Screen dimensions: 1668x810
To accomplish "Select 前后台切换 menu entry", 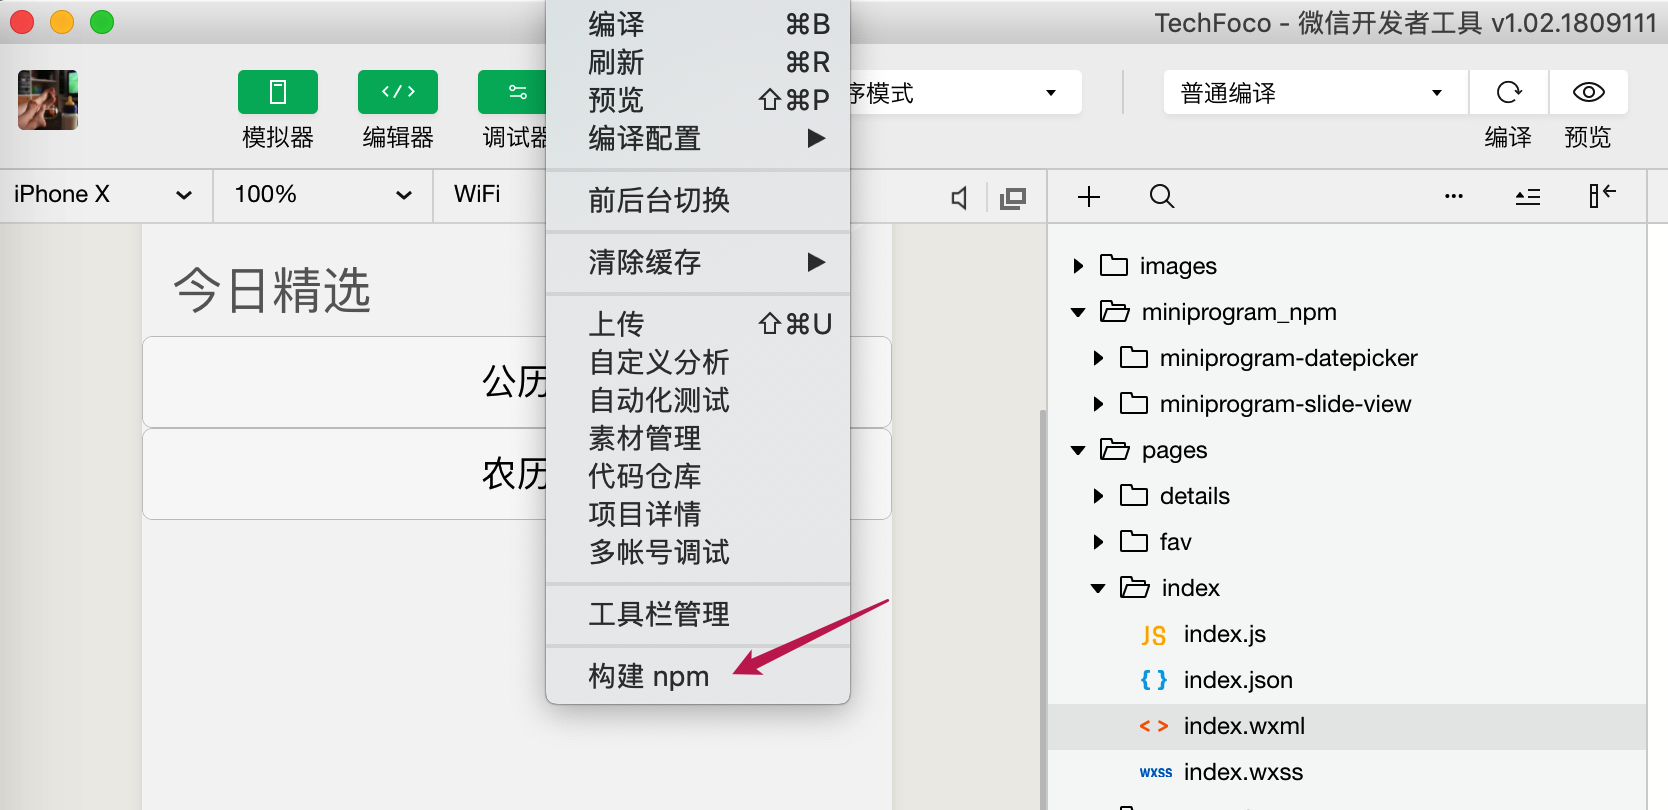I will click(698, 200).
